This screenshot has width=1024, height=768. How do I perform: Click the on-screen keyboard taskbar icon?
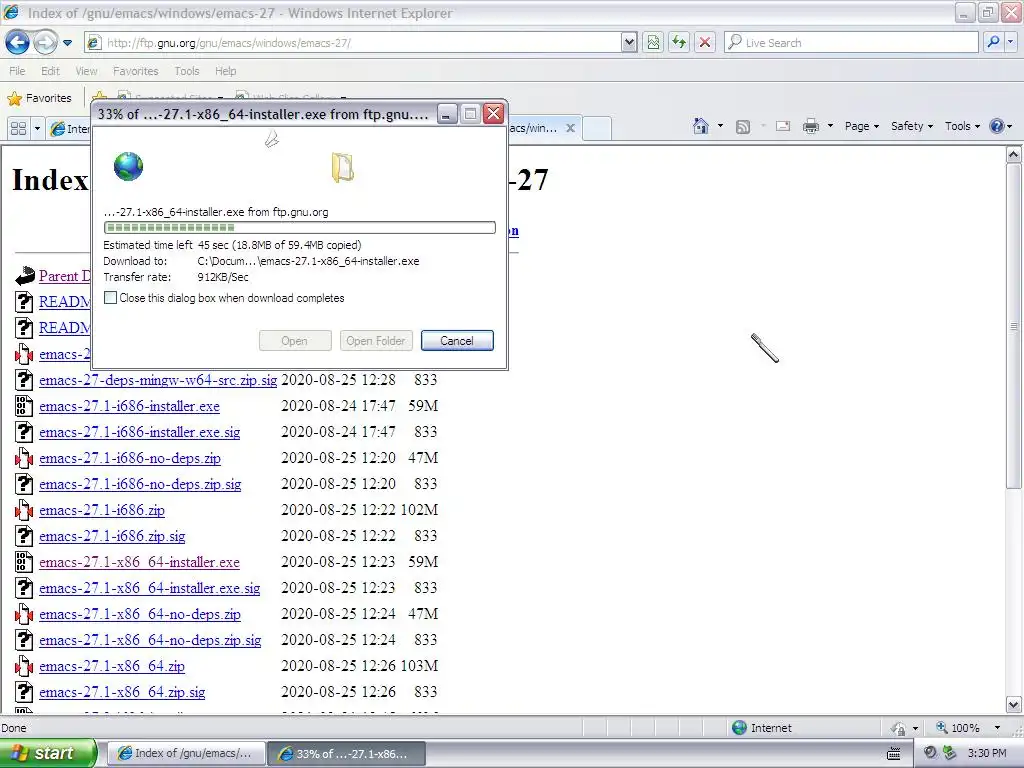(894, 754)
